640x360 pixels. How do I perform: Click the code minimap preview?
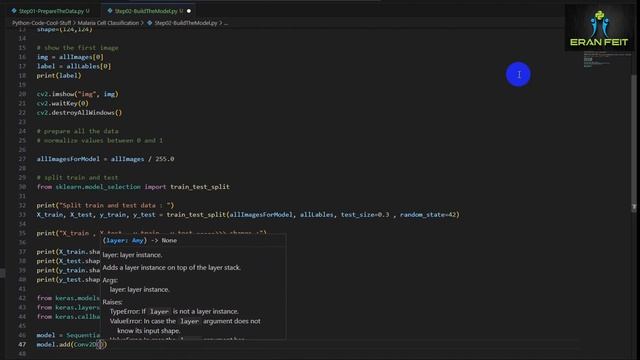point(606,59)
